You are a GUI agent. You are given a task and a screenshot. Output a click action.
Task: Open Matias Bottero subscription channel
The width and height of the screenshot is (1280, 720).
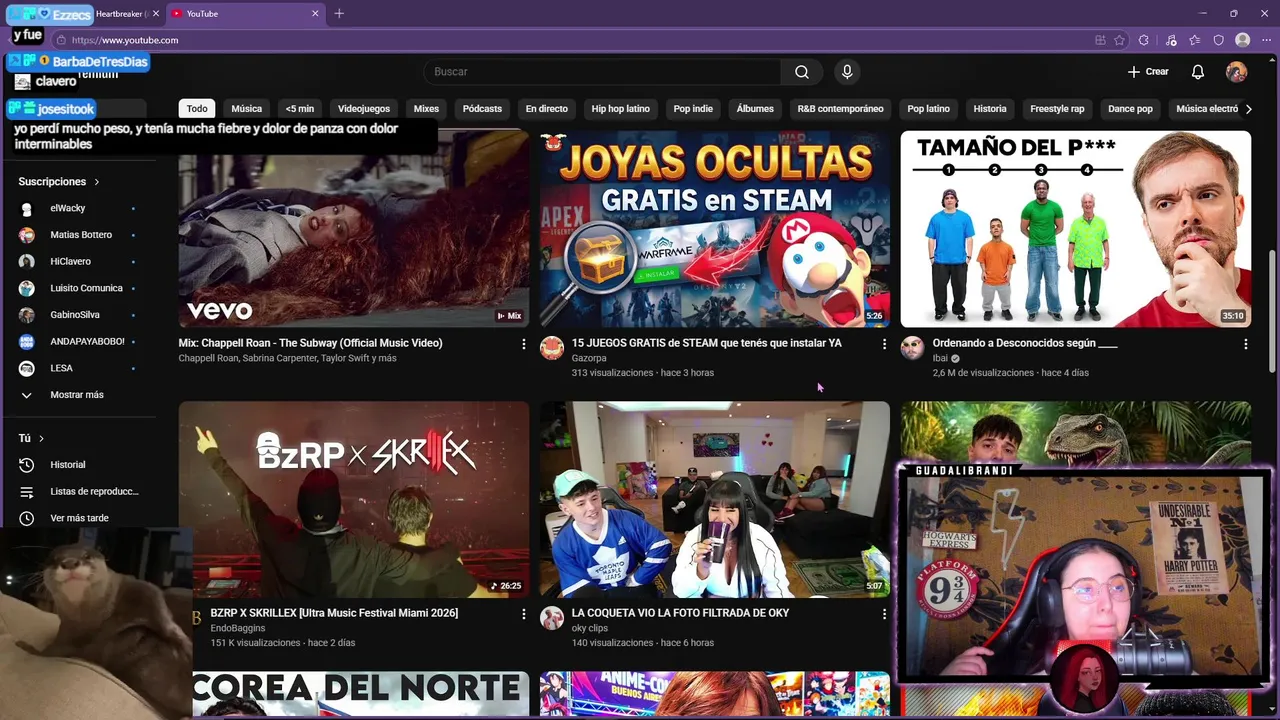click(77, 235)
